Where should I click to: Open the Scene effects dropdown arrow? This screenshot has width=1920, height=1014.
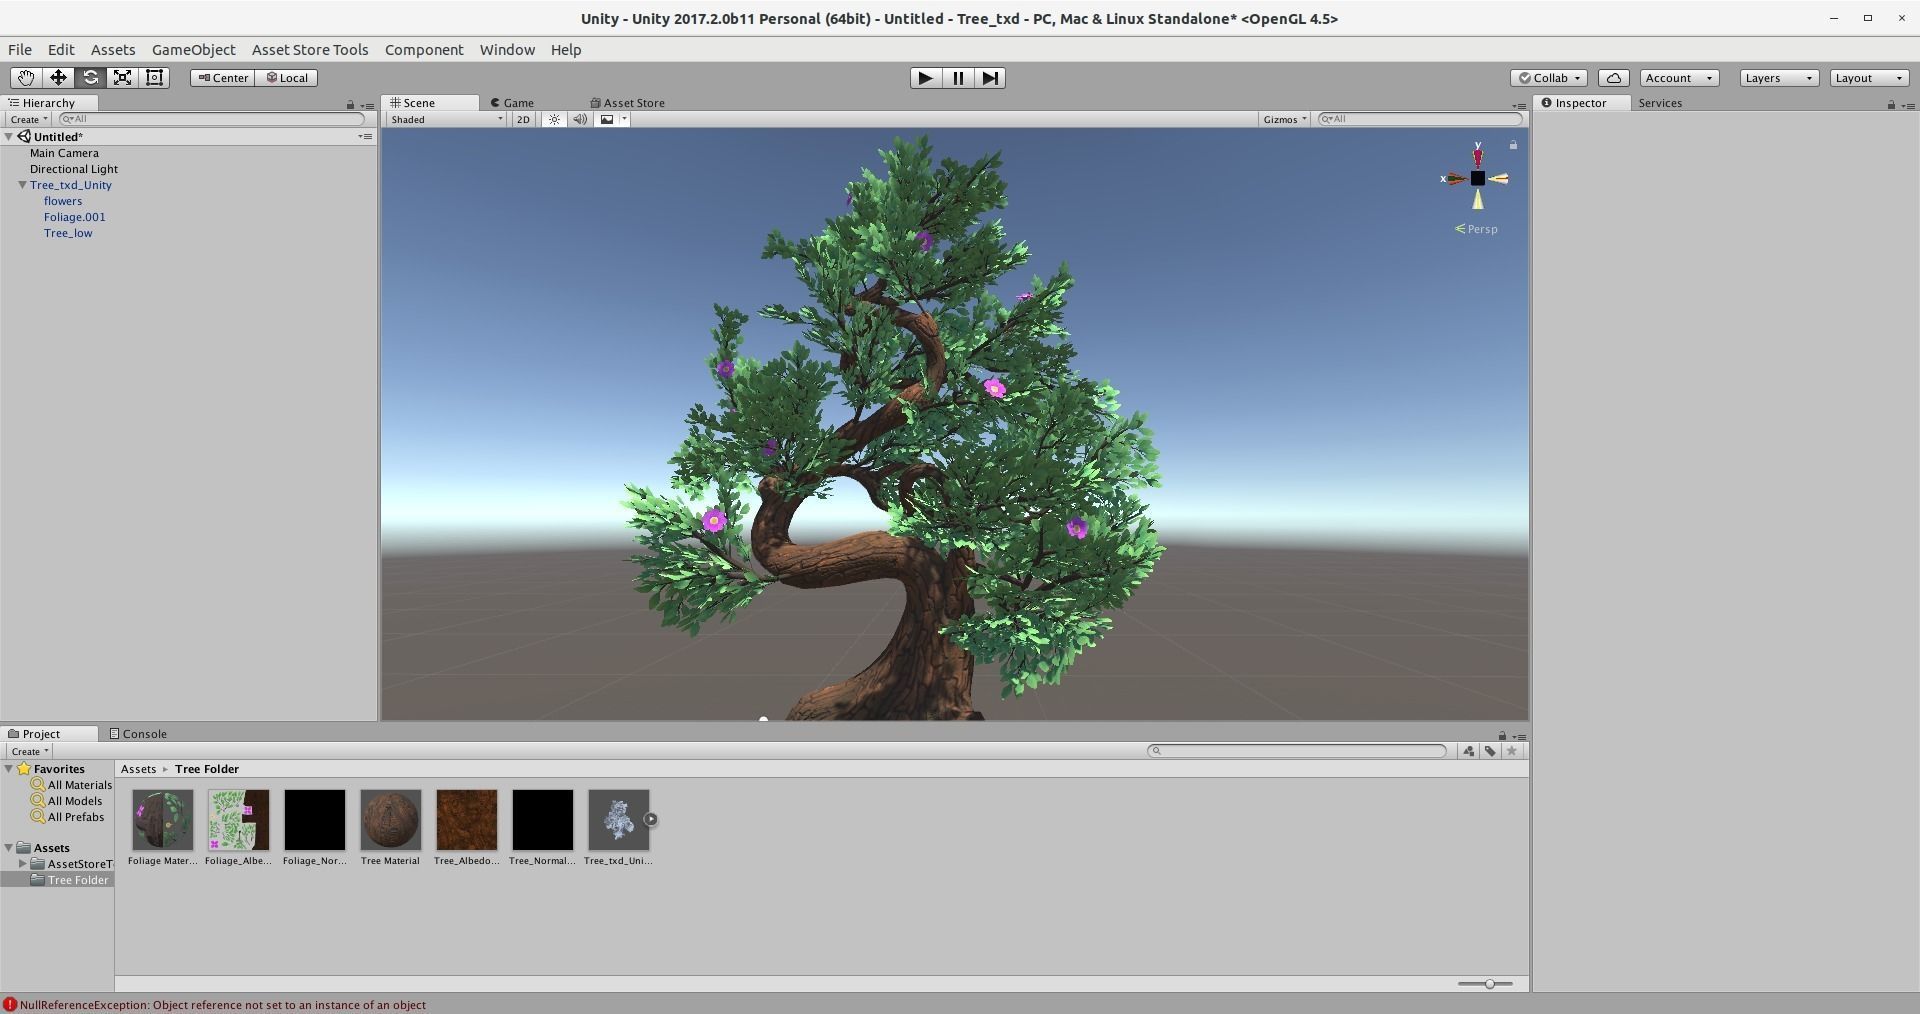click(x=624, y=119)
